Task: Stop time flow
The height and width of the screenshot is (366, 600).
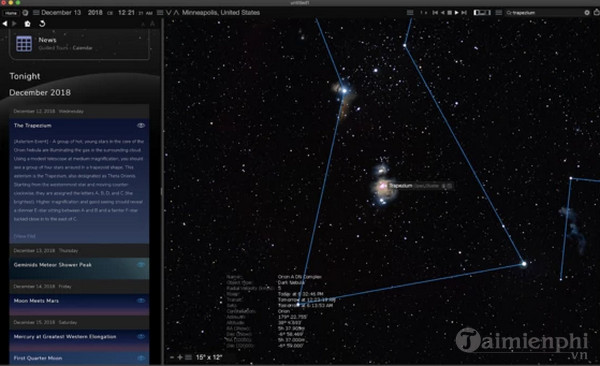Action: [450, 13]
